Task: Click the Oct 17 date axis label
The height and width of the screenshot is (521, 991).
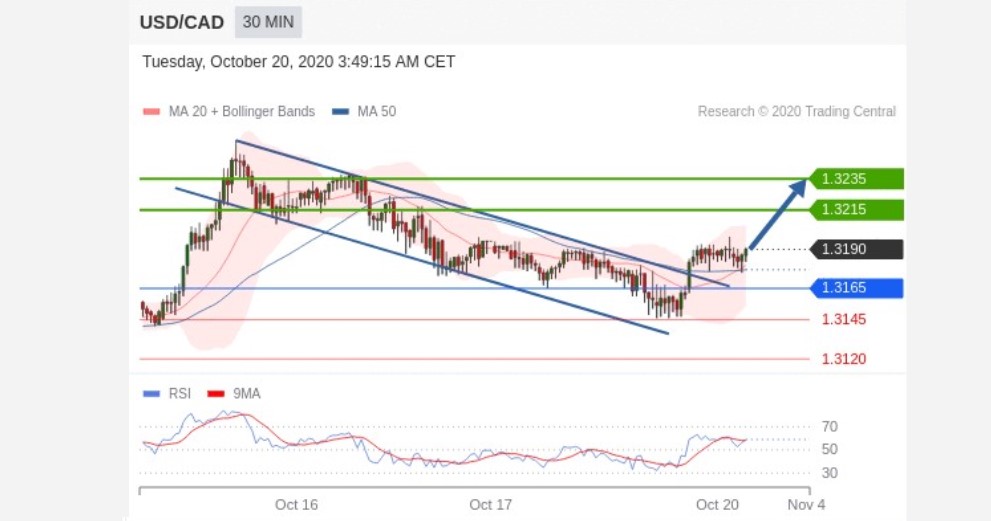Action: (x=490, y=505)
